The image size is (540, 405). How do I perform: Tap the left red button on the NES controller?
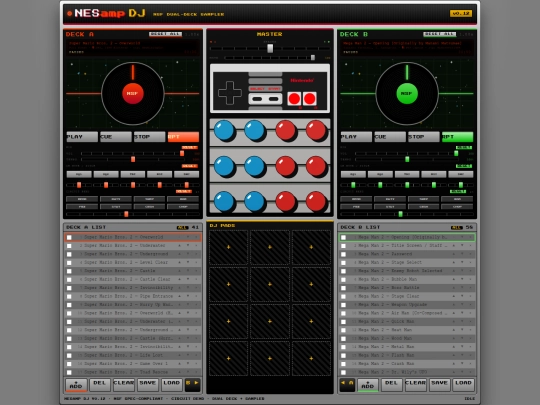294,99
